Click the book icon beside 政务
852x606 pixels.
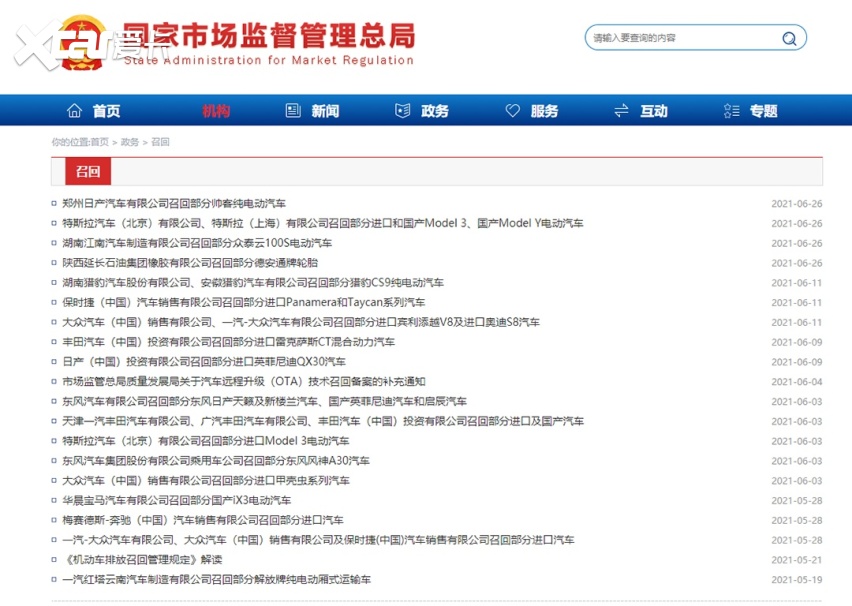pos(403,111)
